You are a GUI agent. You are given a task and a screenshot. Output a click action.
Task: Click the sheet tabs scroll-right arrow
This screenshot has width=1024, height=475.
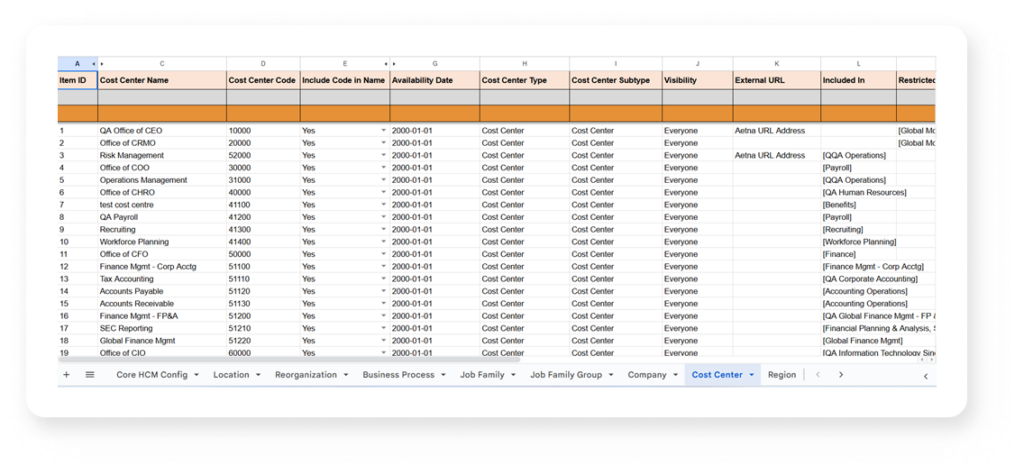840,375
